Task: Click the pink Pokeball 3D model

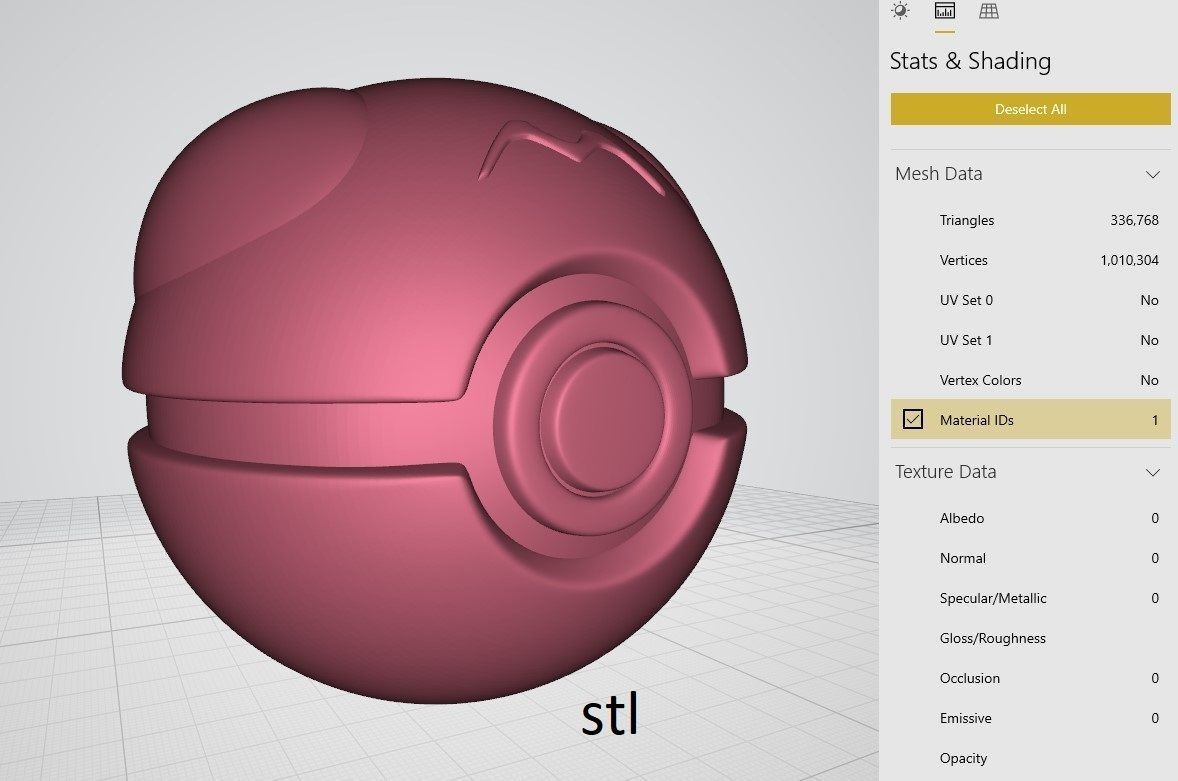Action: tap(434, 390)
